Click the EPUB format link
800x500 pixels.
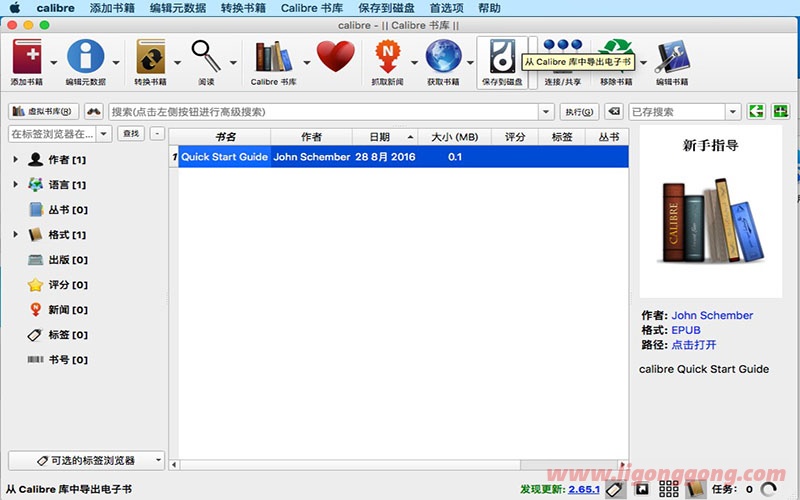point(686,330)
